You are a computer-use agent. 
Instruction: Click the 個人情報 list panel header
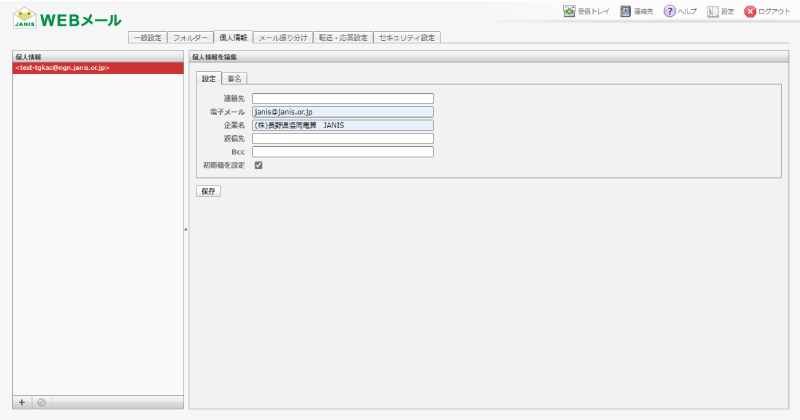tap(98, 57)
